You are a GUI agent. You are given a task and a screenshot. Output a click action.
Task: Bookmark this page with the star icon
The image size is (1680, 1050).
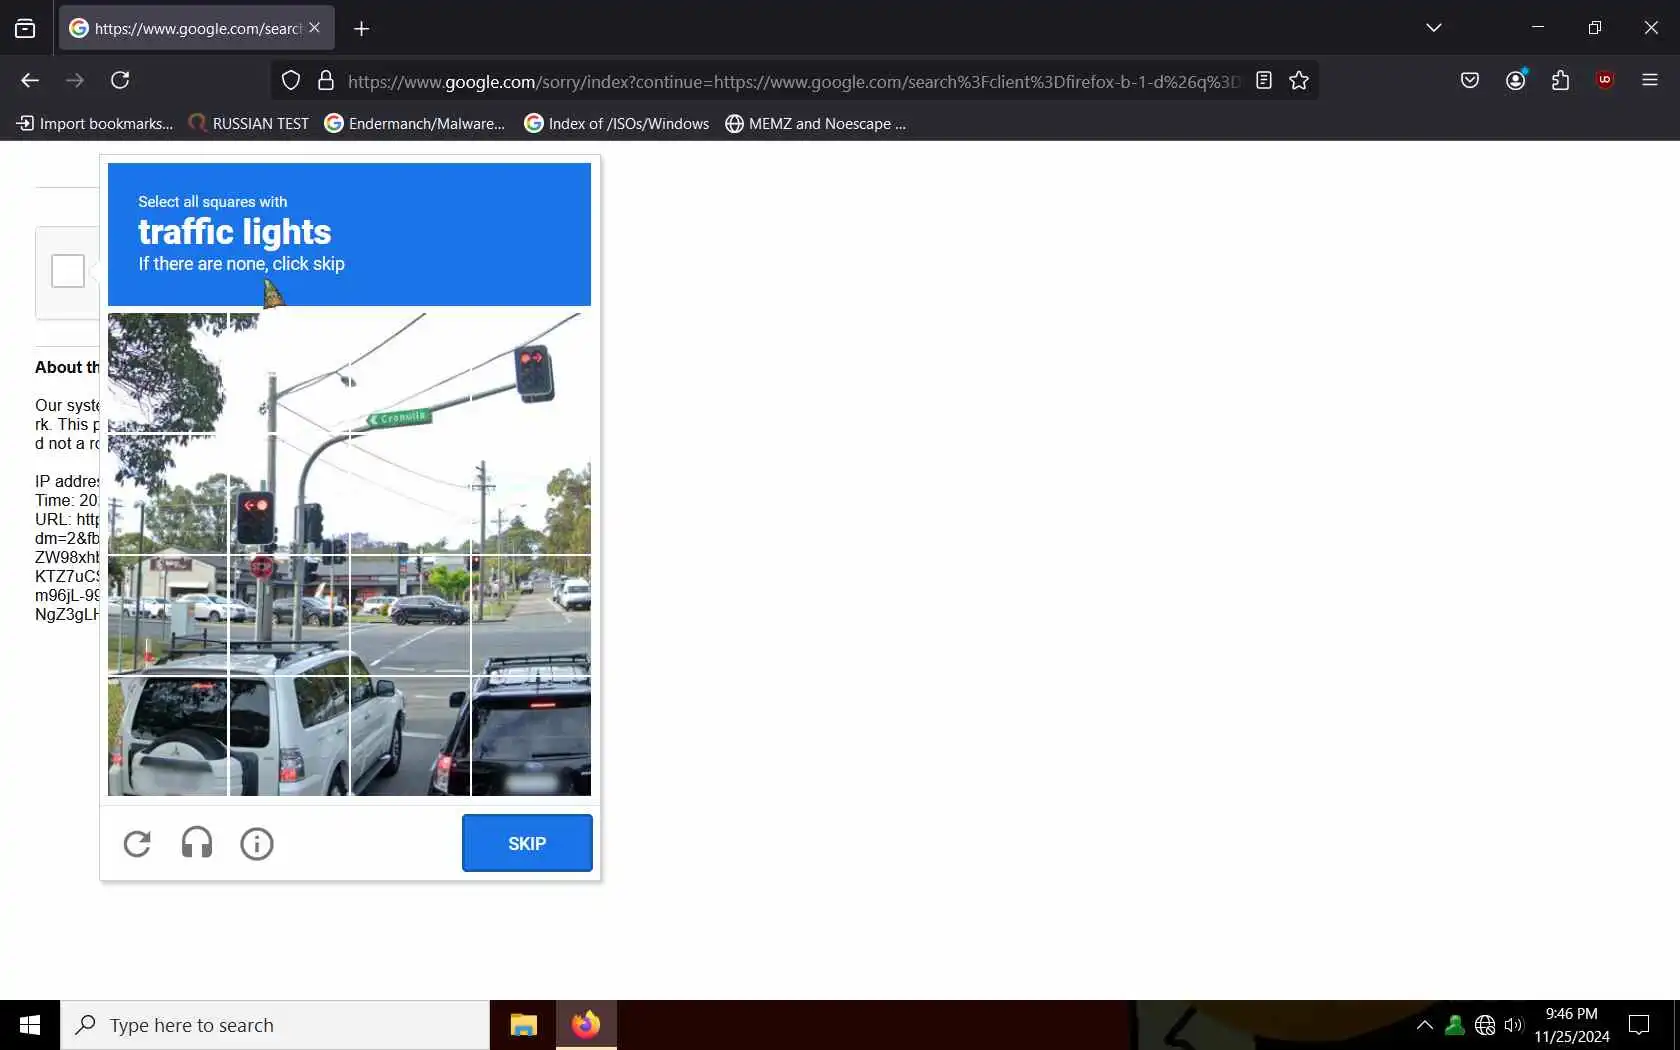click(x=1299, y=81)
